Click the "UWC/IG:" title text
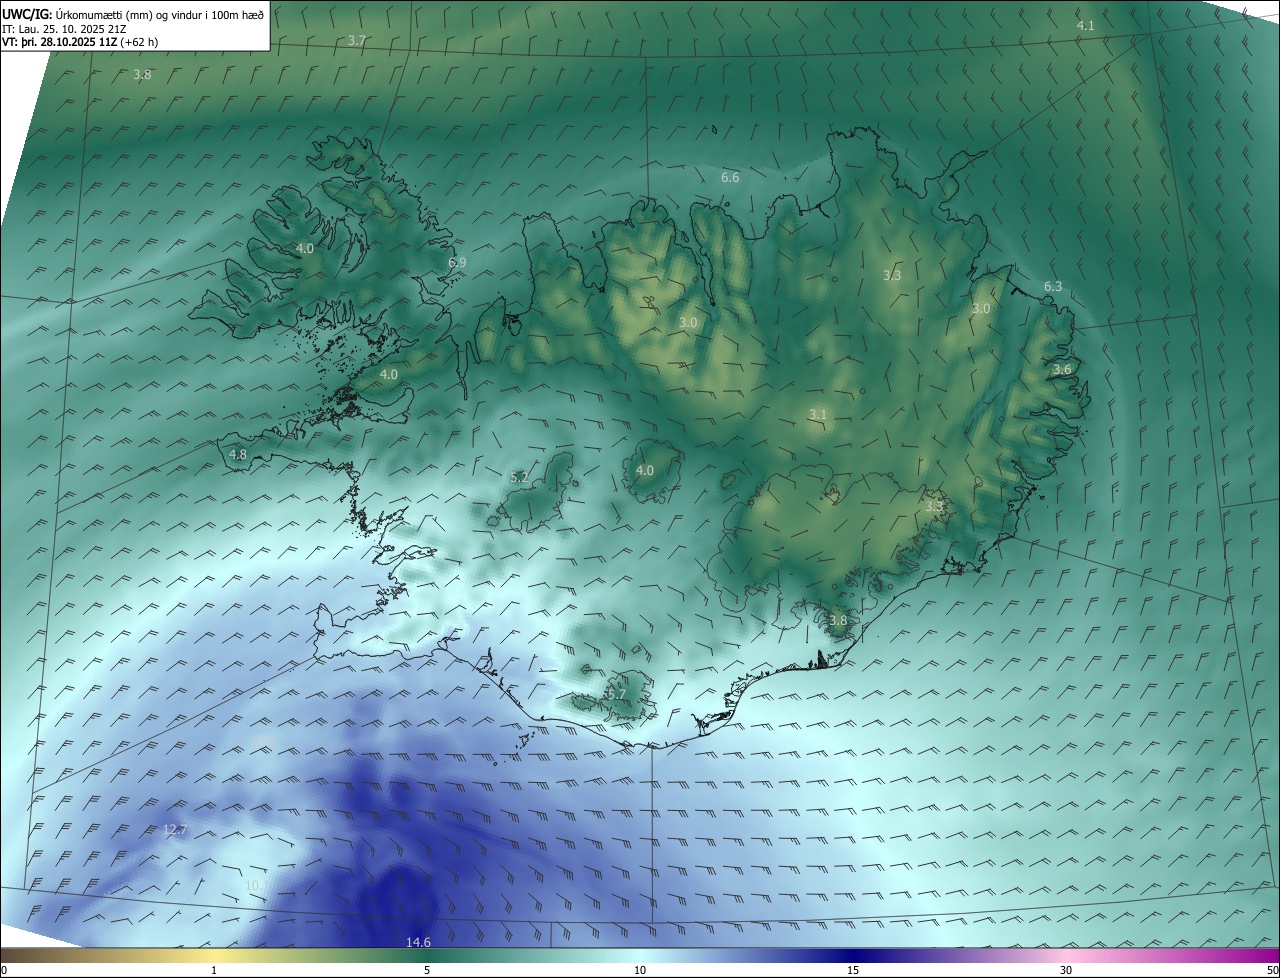 coord(27,13)
